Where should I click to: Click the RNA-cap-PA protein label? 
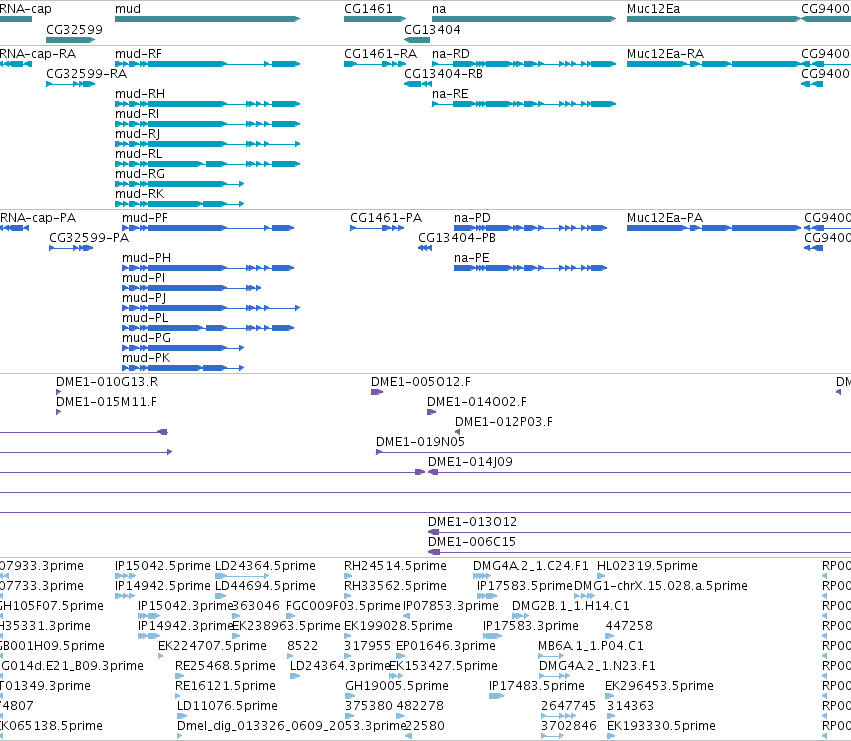[x=38, y=218]
